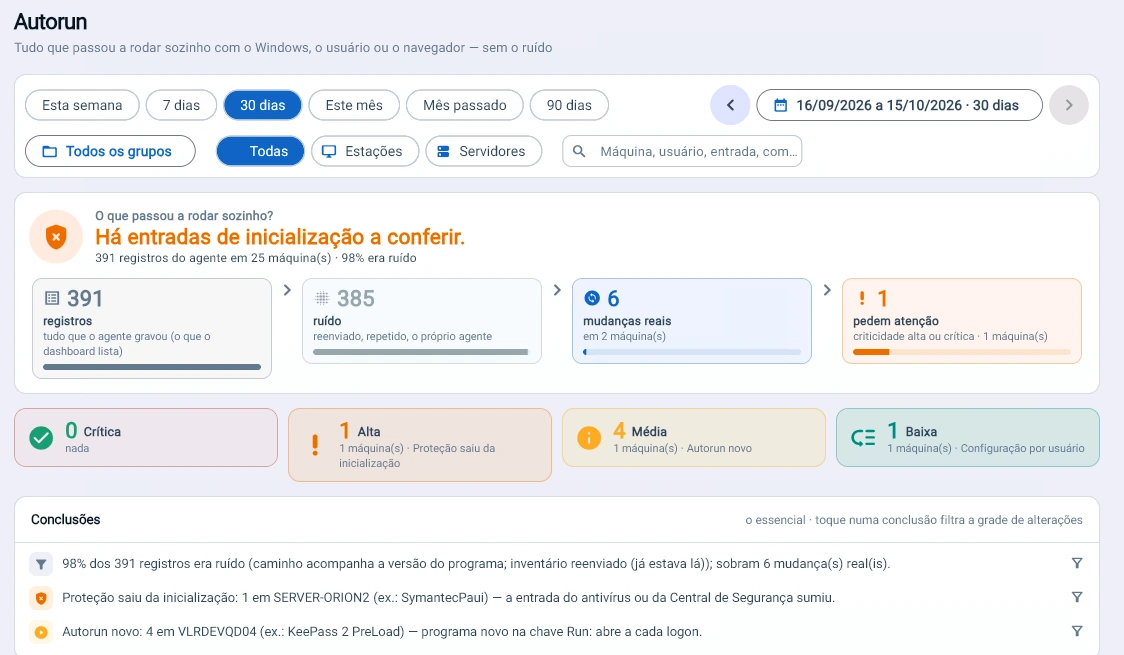Click the teal config icon in Baixa card
Image resolution: width=1124 pixels, height=655 pixels.
pyautogui.click(x=863, y=438)
